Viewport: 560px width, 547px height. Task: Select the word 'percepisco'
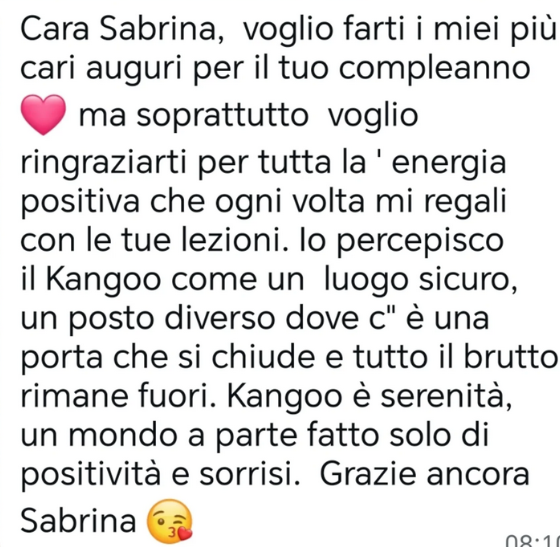[x=420, y=242]
